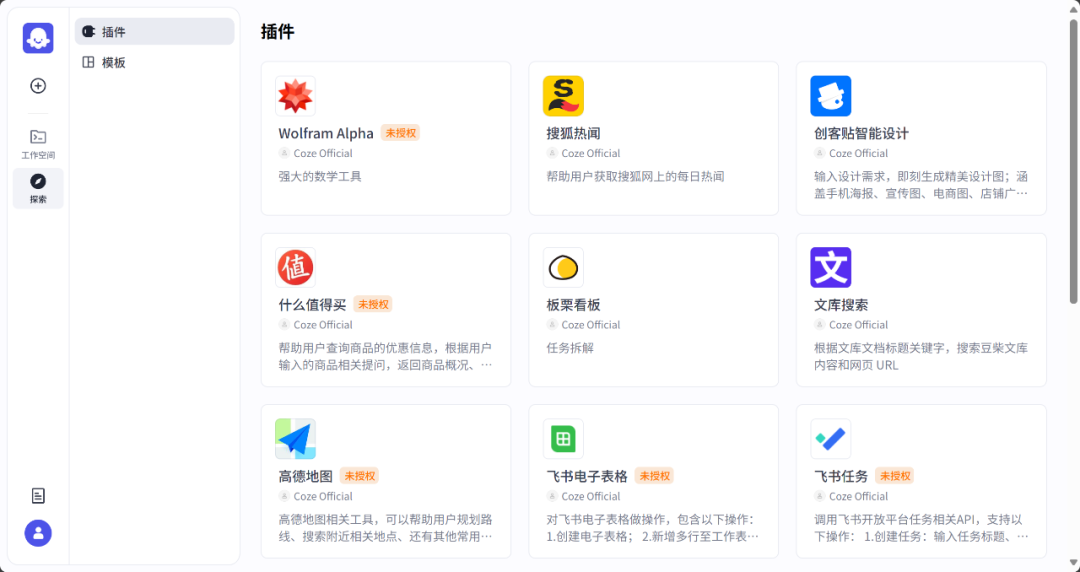Viewport: 1080px width, 572px height.
Task: Click 未授权 badge on 什么值得买
Action: pos(373,305)
